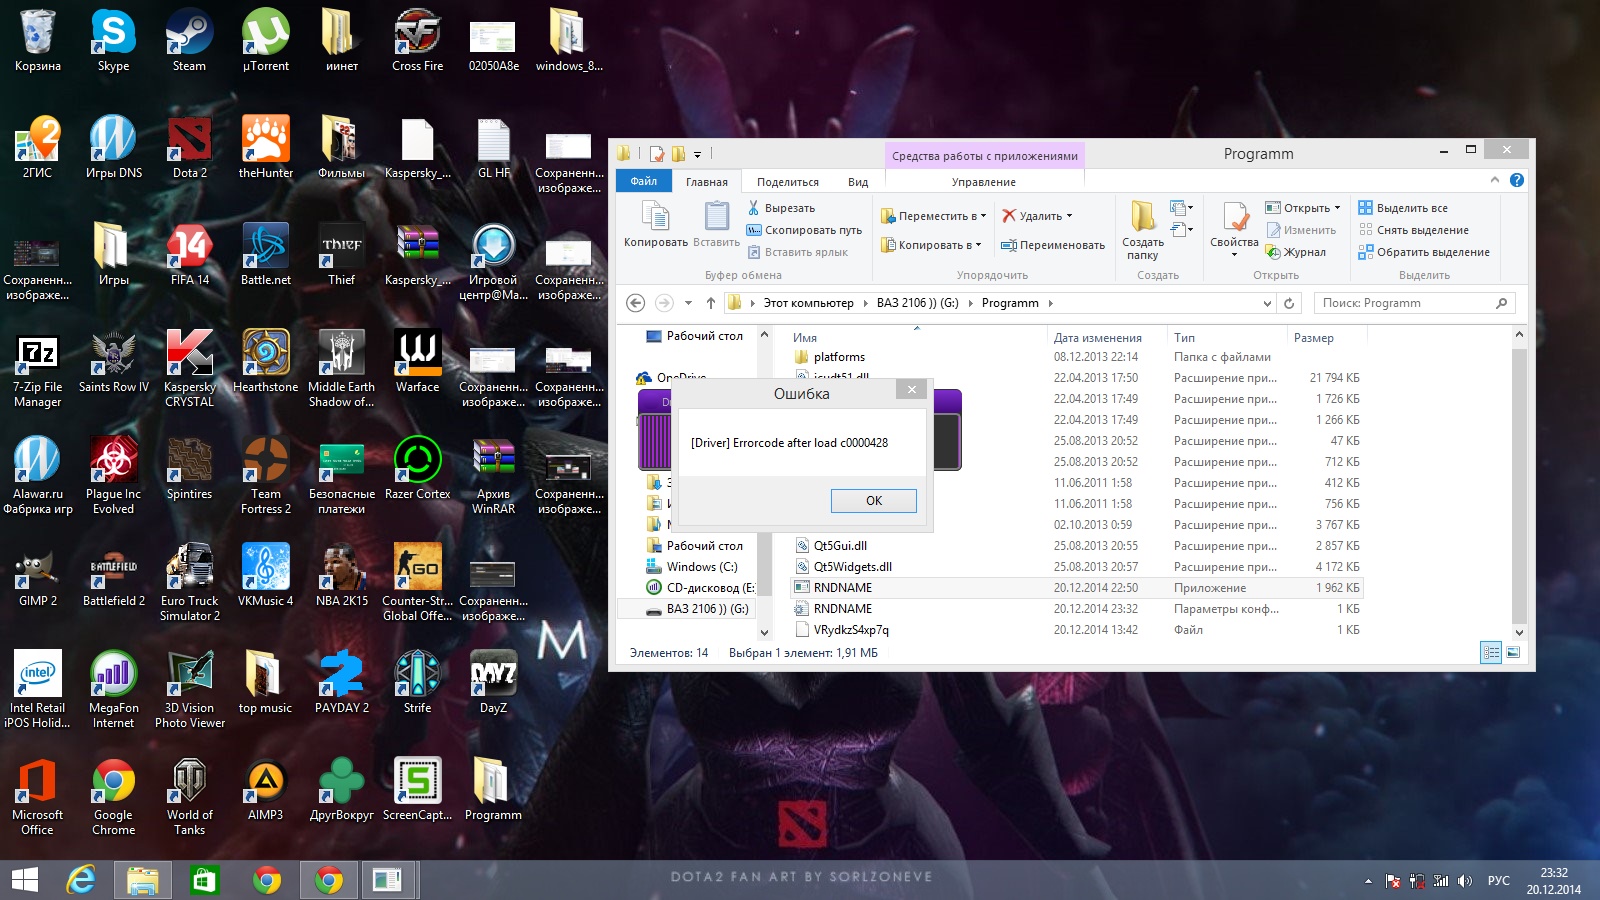Open the AIMP3 player icon

pos(265,790)
